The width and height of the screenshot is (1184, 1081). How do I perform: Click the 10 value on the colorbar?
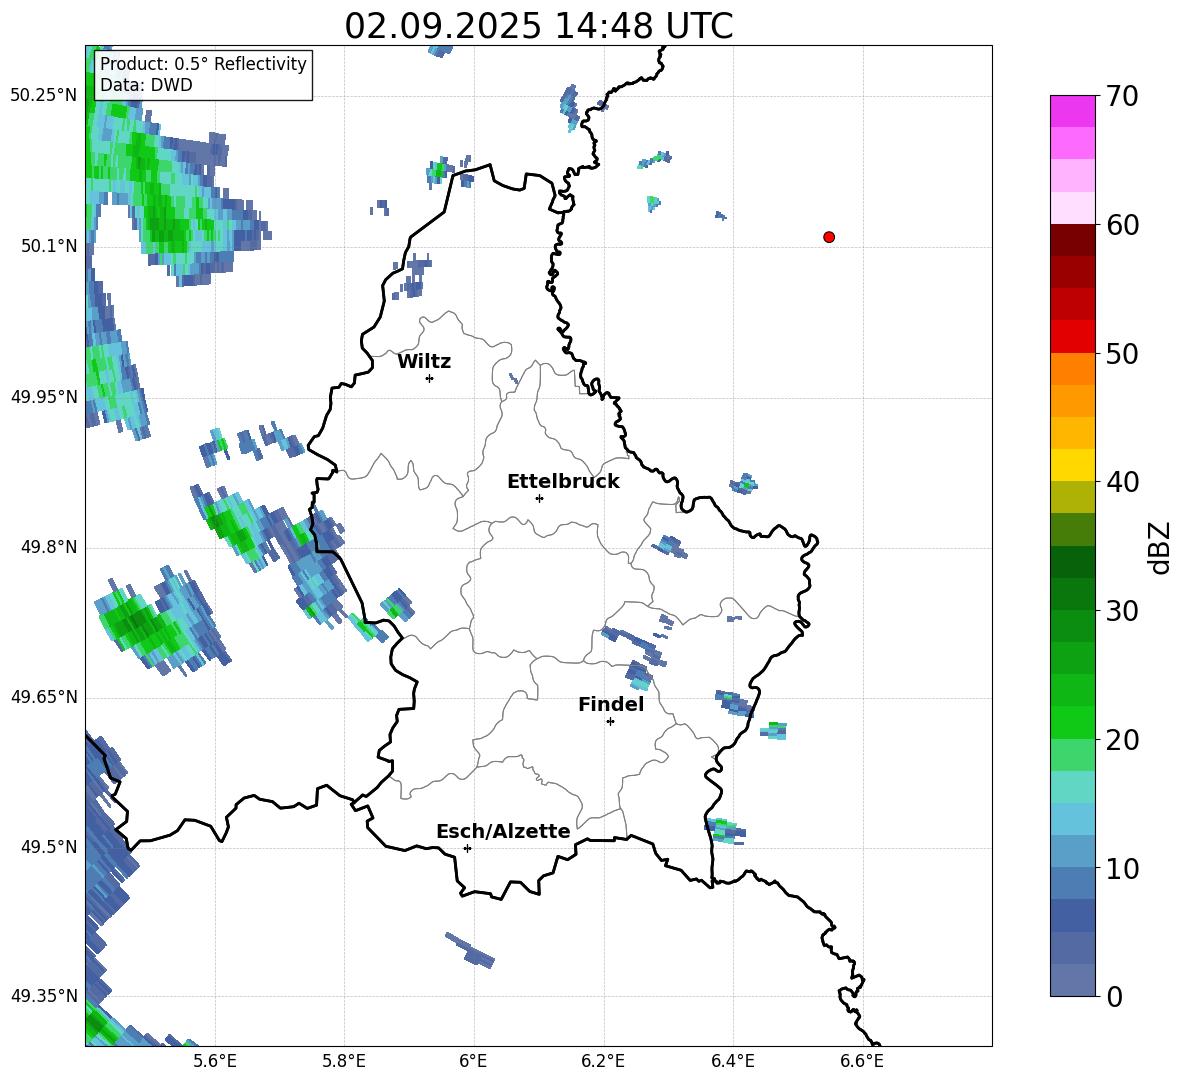[x=1122, y=868]
